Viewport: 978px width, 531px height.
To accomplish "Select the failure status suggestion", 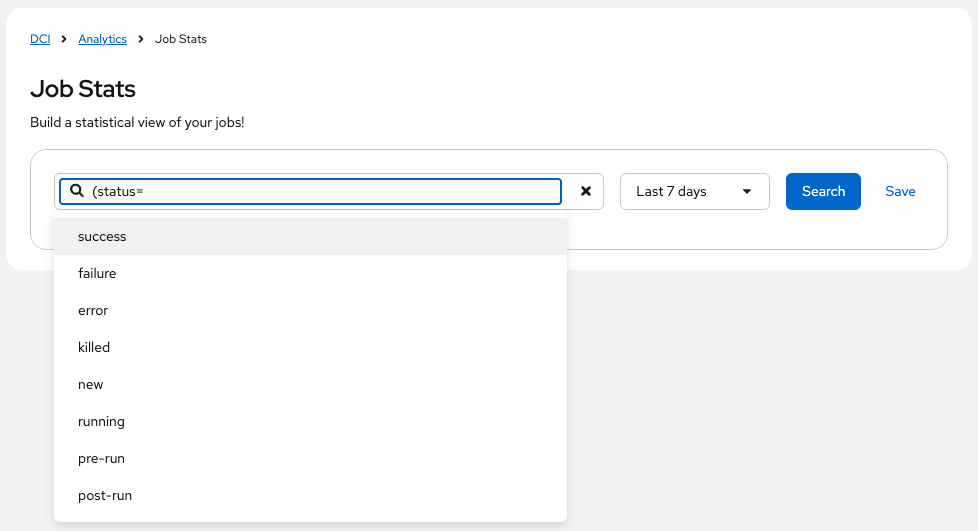I will [311, 273].
